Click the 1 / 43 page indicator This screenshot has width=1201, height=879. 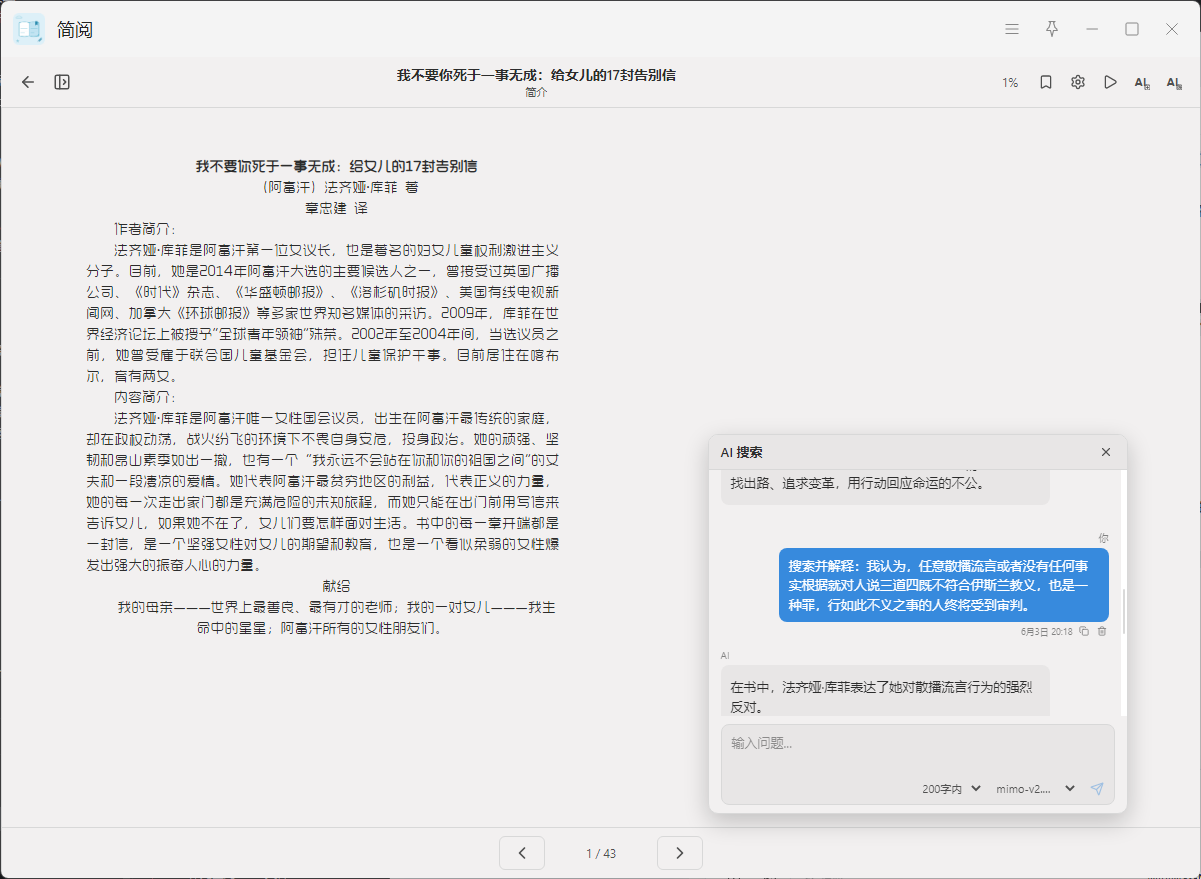(601, 854)
